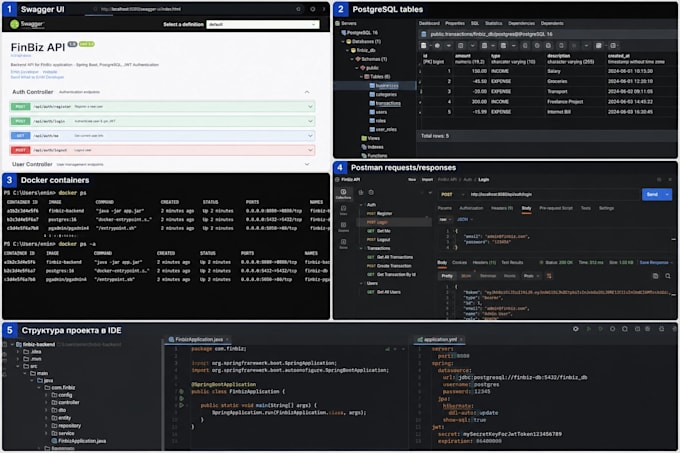Screen dimensions: 680x453
Task: Select Get All Users request in Postman
Action: 384,292
